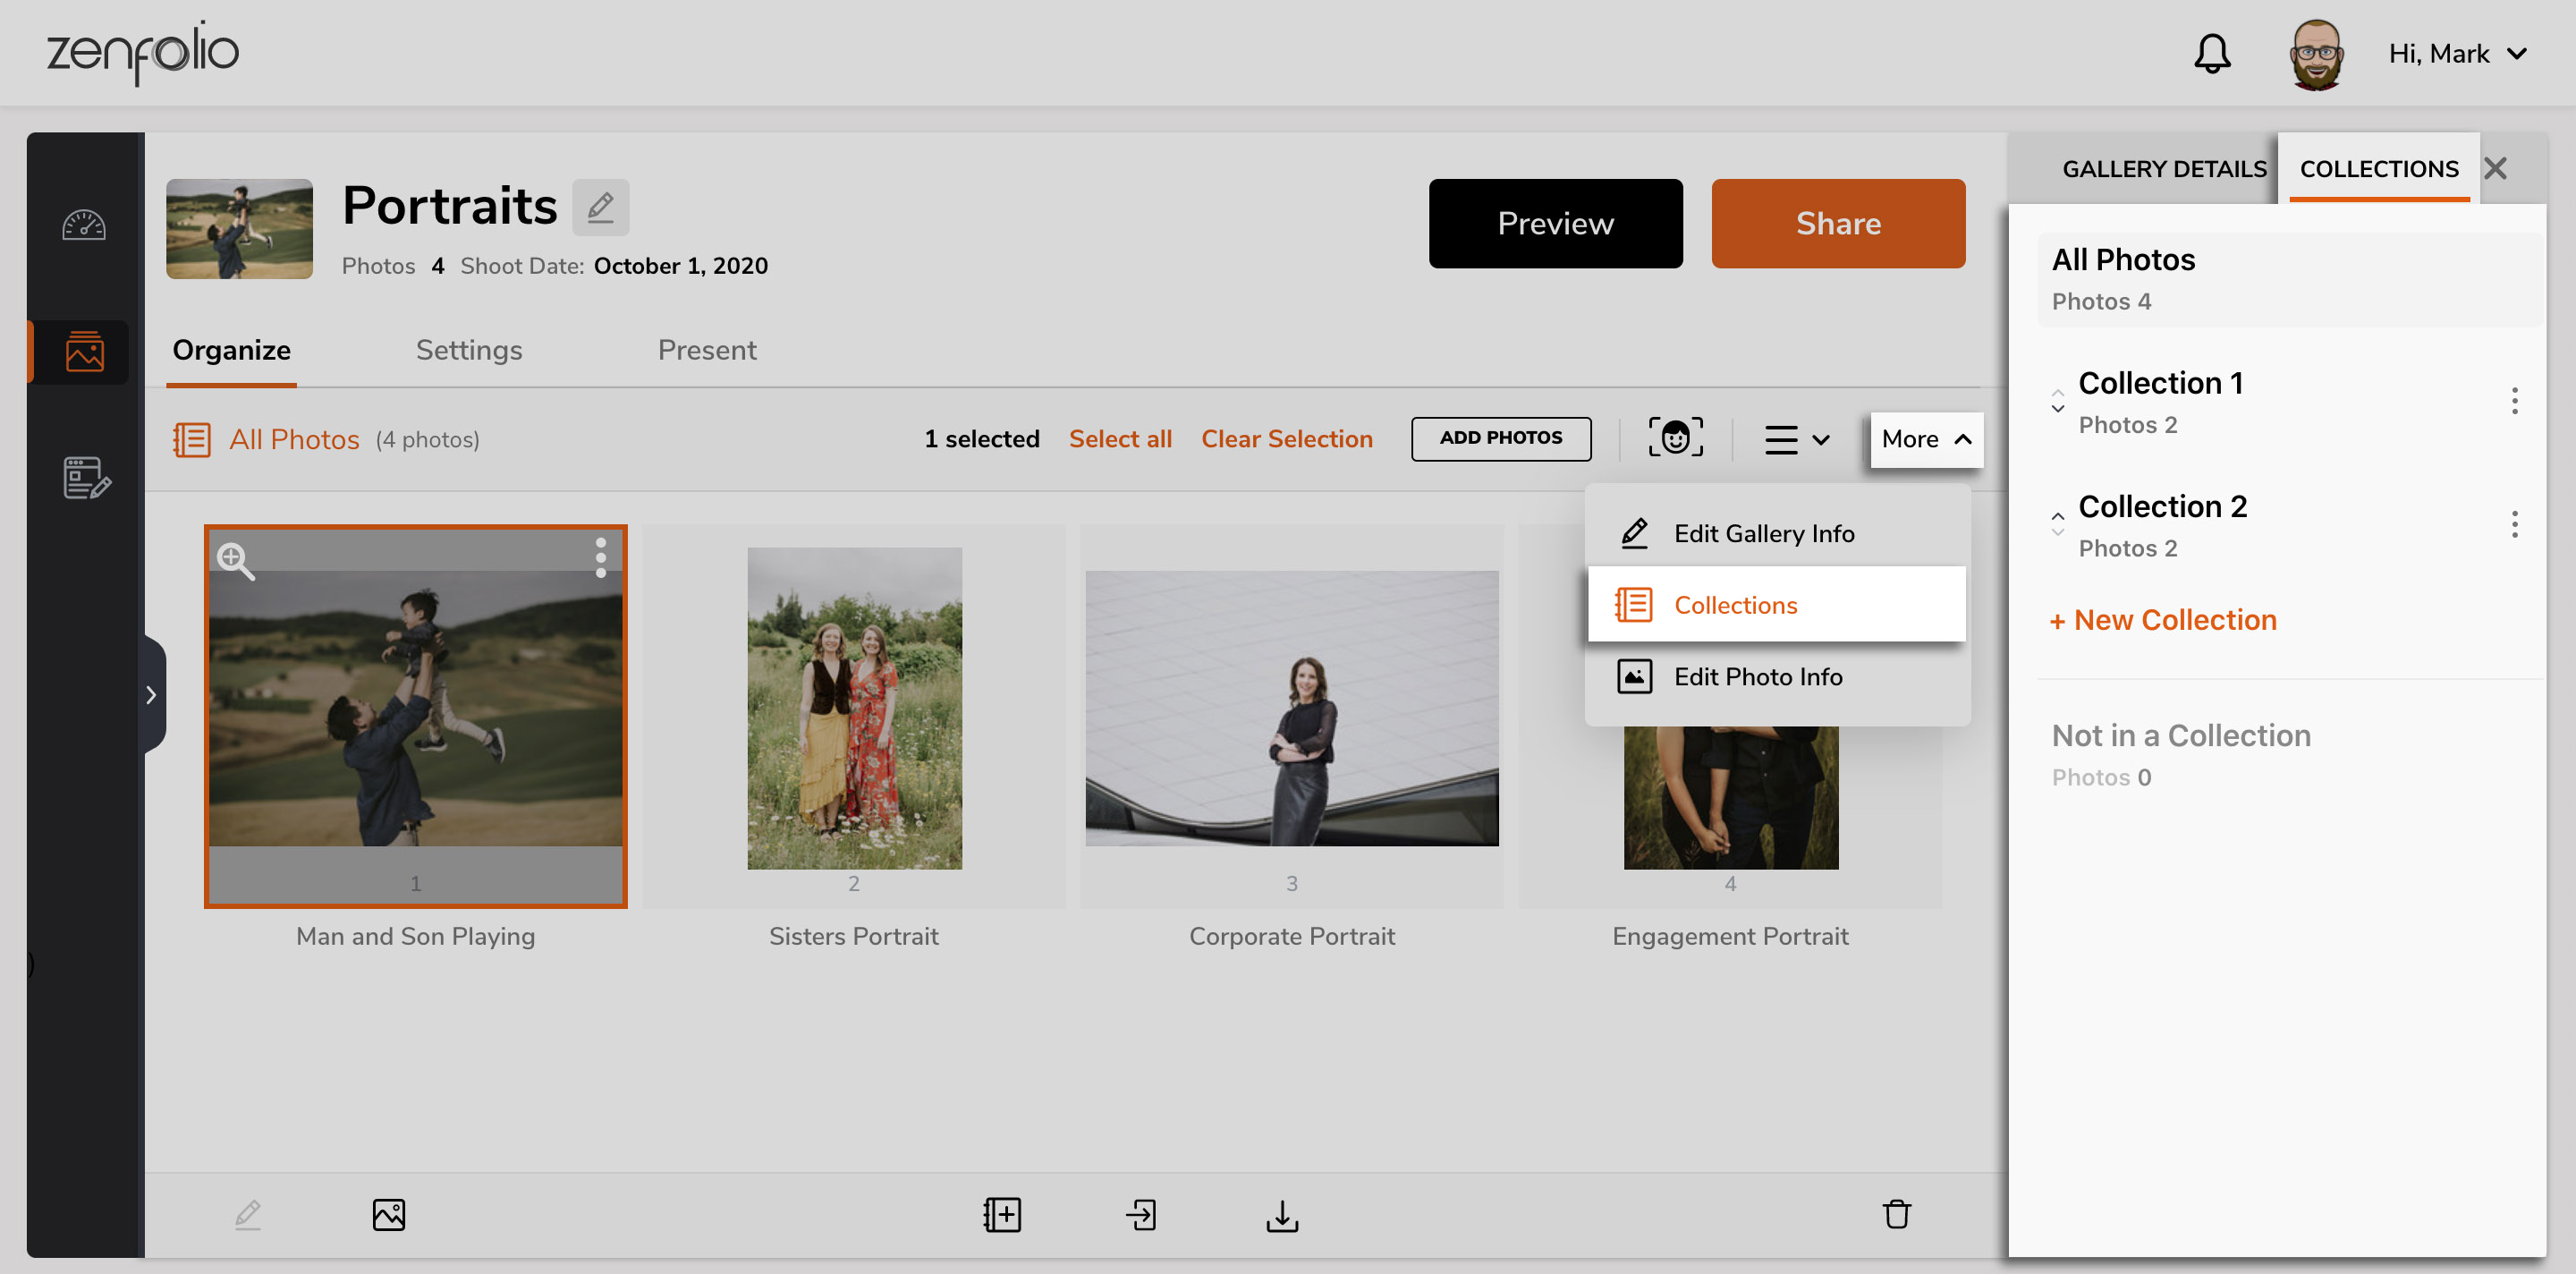2576x1274 pixels.
Task: Select the Galleries icon in the left sidebar
Action: [84, 351]
